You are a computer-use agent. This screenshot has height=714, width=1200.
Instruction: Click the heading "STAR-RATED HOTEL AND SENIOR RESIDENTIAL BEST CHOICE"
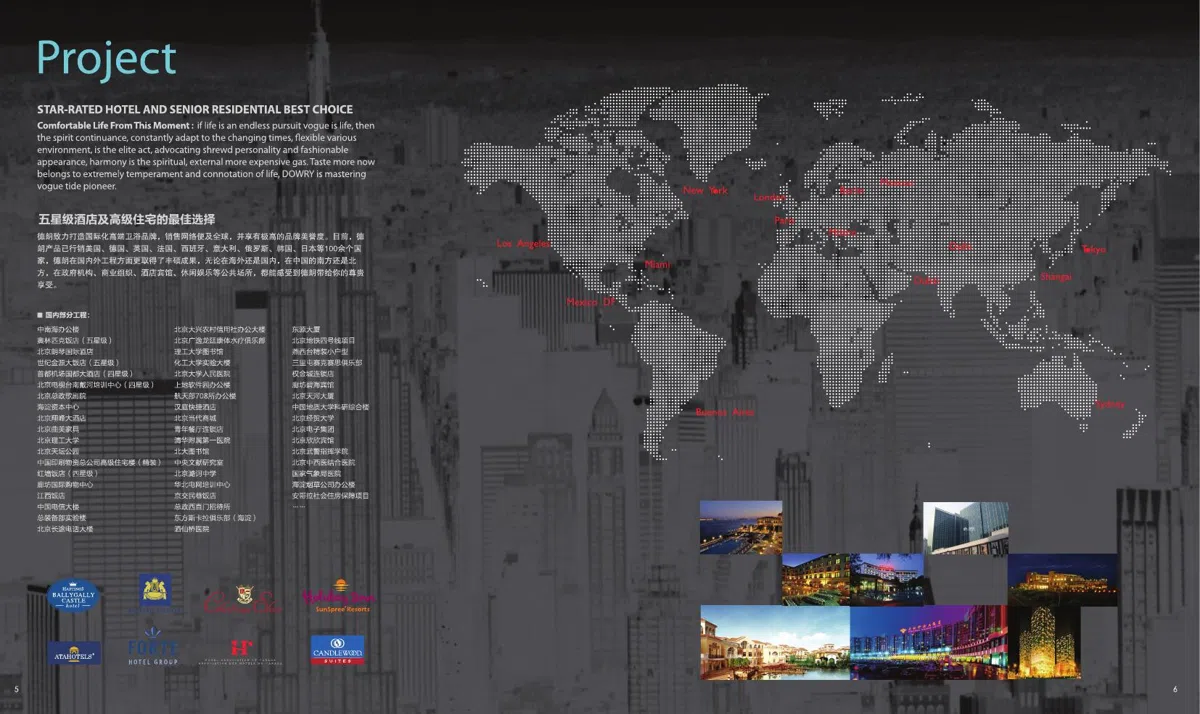(x=195, y=109)
